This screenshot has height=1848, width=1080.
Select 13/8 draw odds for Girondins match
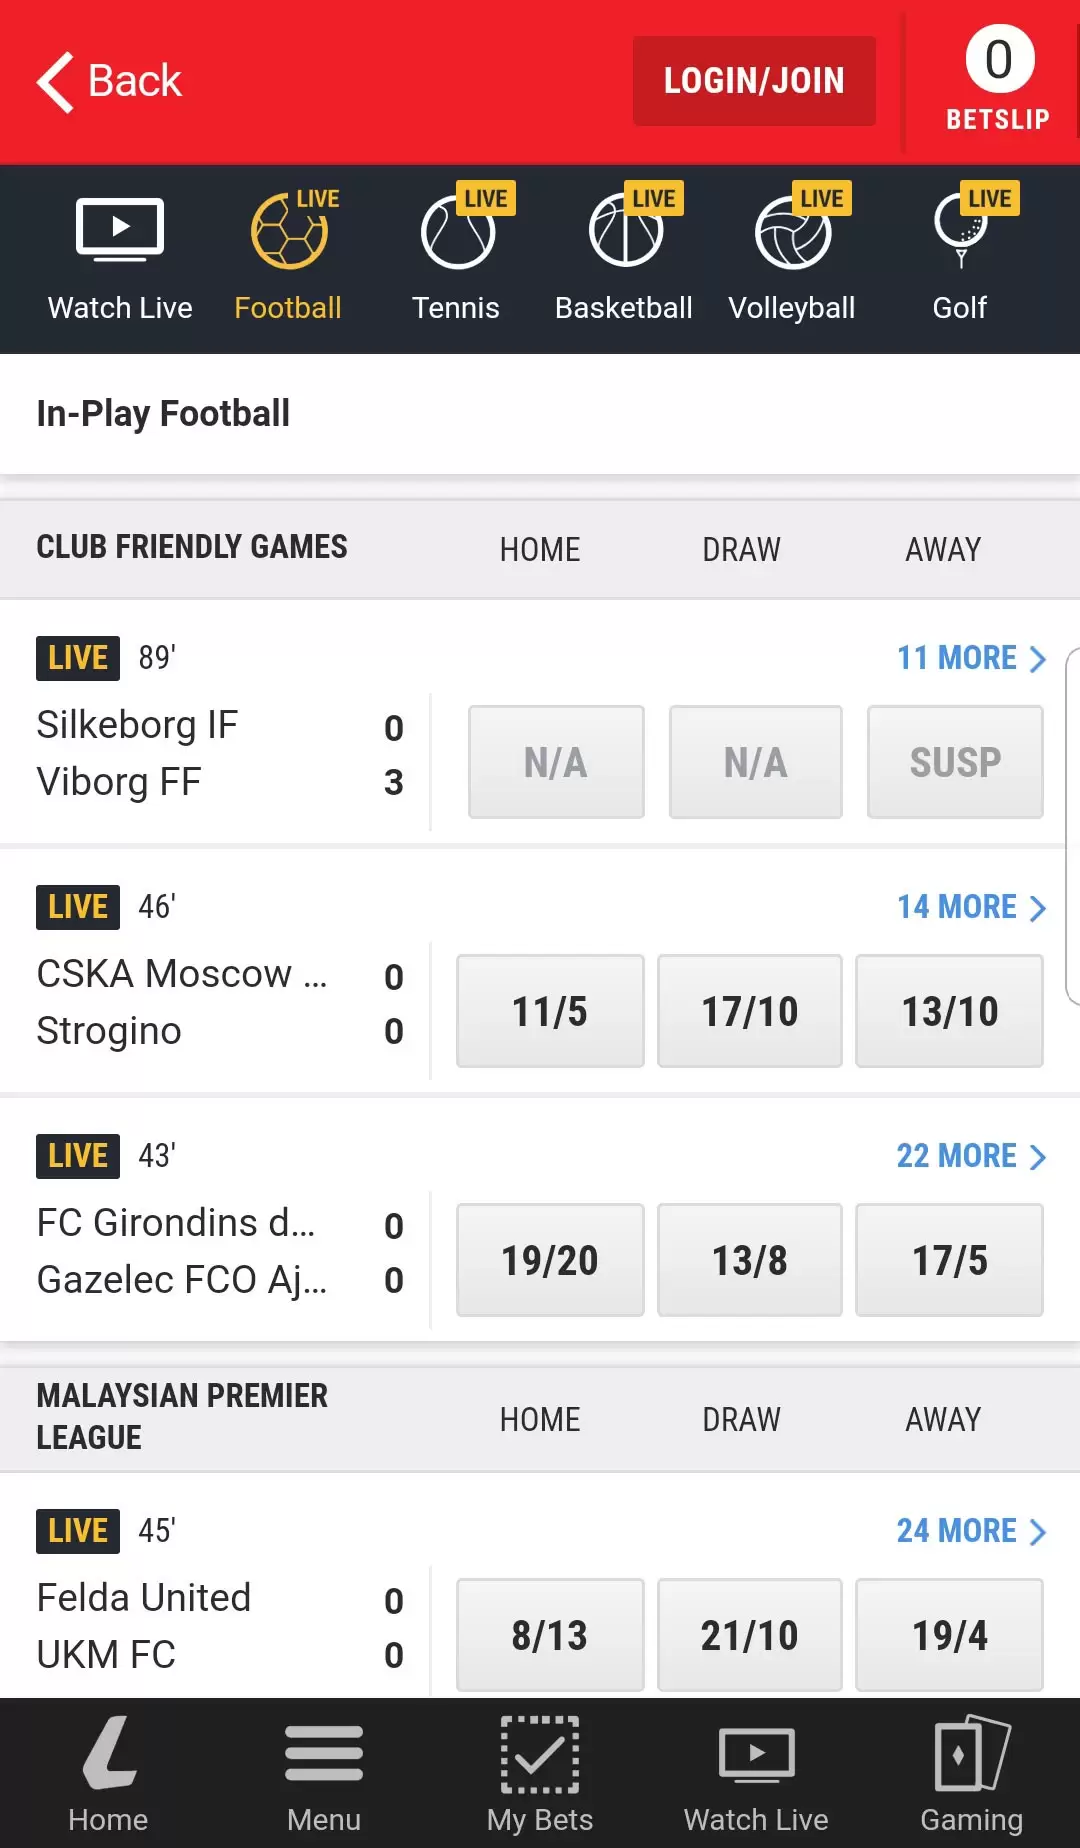(750, 1260)
